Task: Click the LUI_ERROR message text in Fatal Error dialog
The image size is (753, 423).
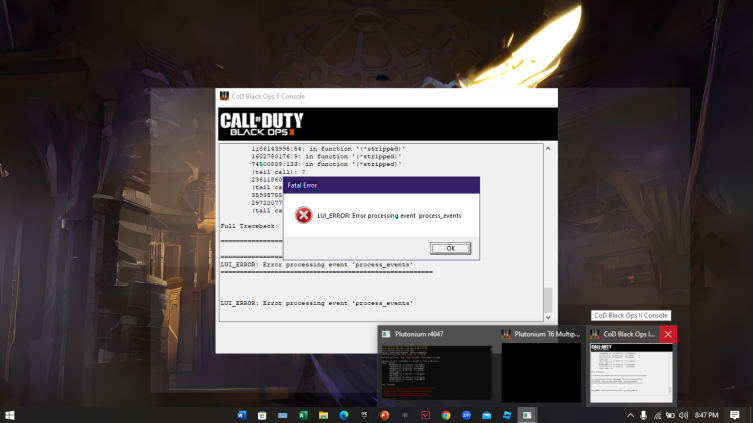Action: pyautogui.click(x=390, y=216)
